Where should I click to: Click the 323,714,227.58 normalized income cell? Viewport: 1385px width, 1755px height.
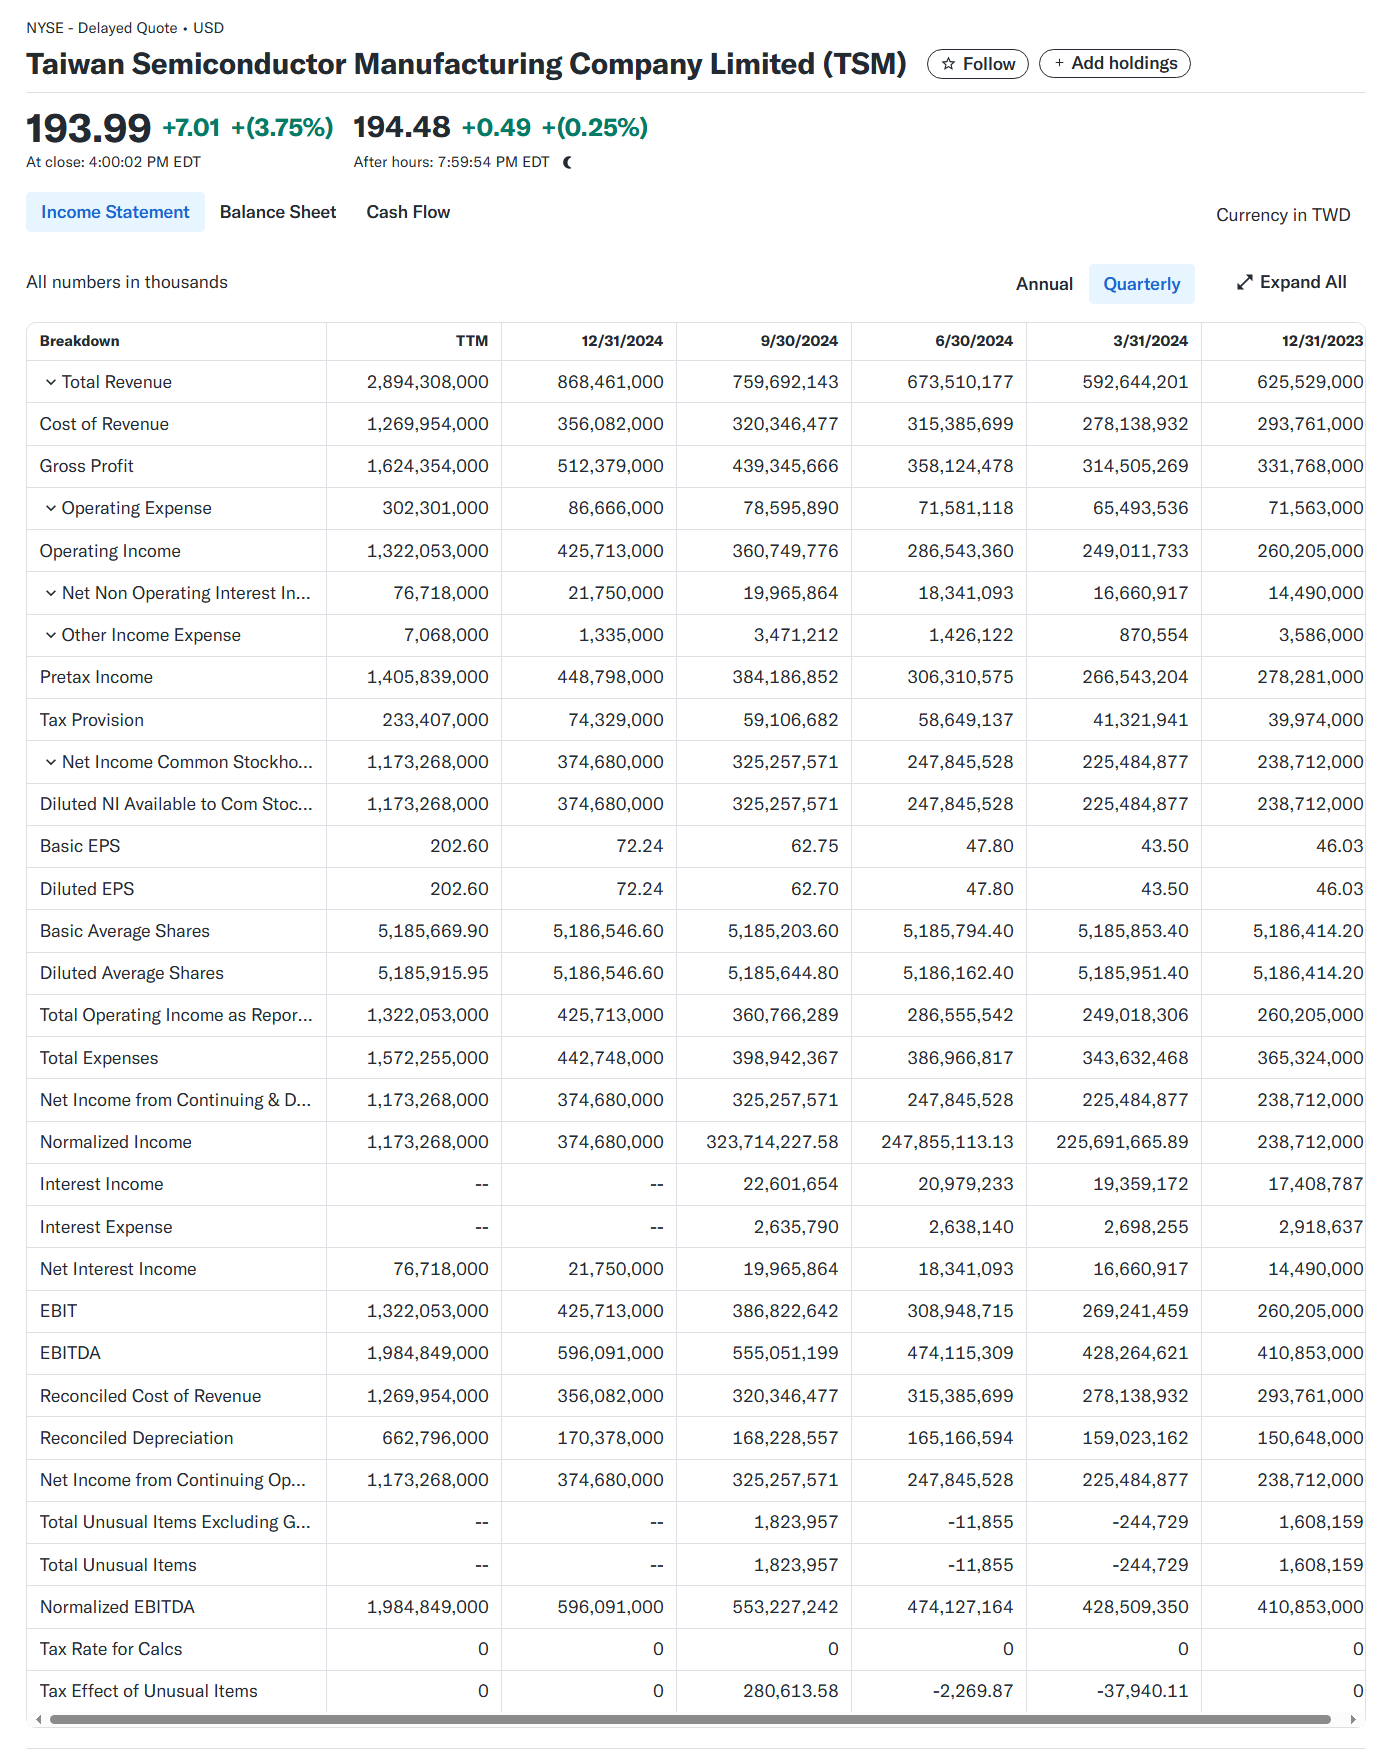click(x=772, y=1142)
